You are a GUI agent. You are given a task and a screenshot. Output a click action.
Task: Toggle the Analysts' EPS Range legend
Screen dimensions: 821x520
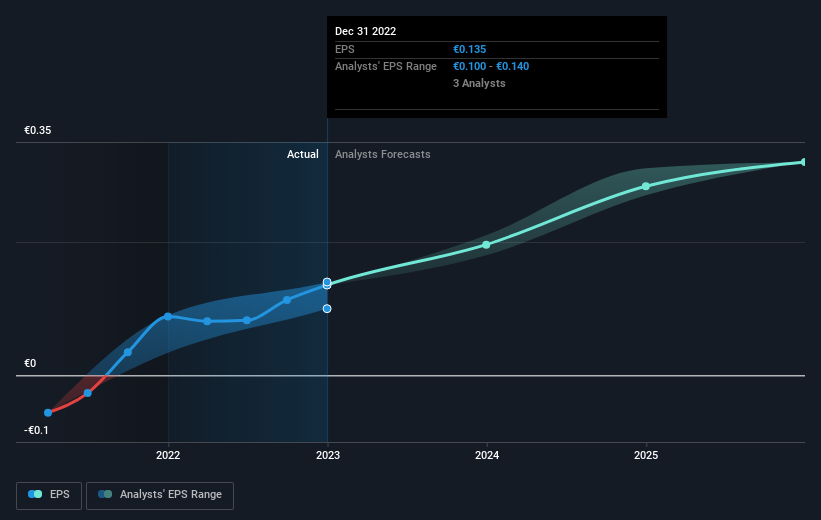coord(160,495)
